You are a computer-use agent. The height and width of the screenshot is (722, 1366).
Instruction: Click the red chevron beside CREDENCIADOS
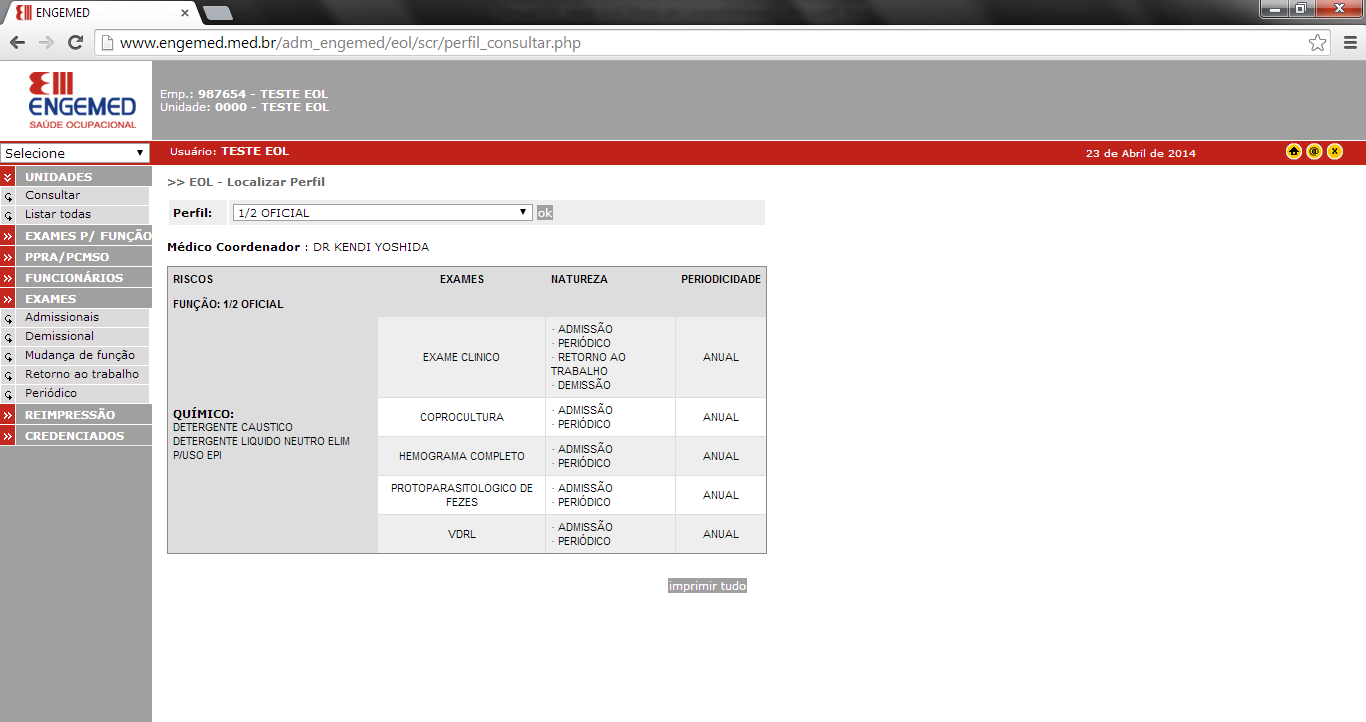[7, 436]
